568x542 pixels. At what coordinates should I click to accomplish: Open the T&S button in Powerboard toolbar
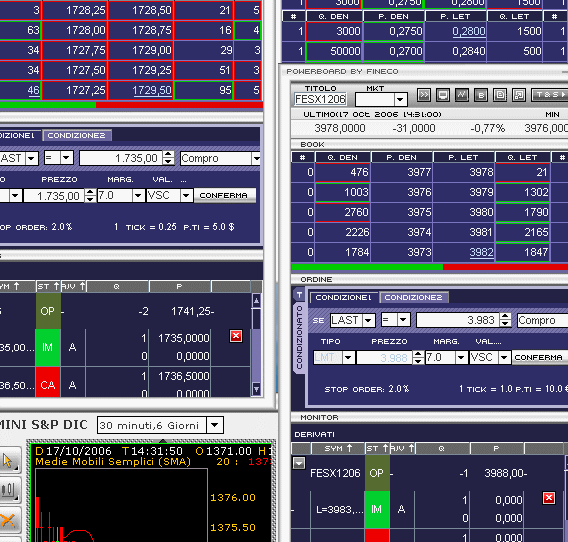(x=550, y=95)
